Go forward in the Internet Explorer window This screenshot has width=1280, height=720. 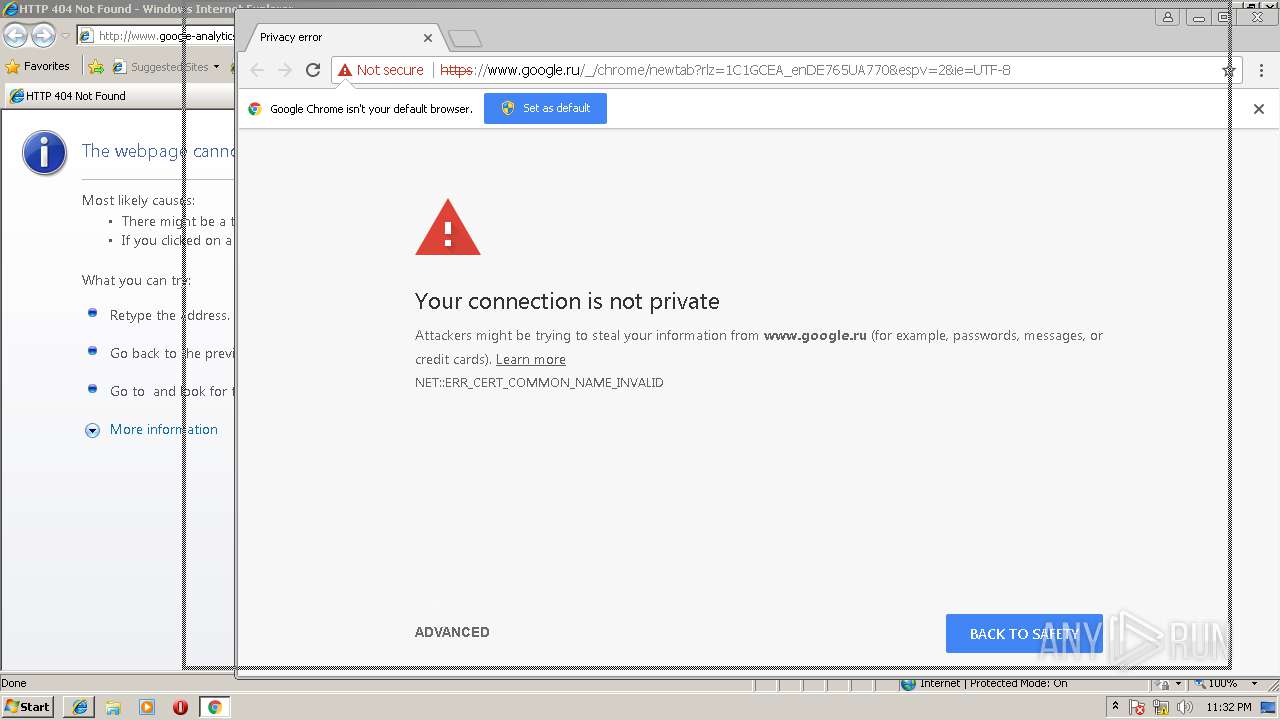pos(43,36)
